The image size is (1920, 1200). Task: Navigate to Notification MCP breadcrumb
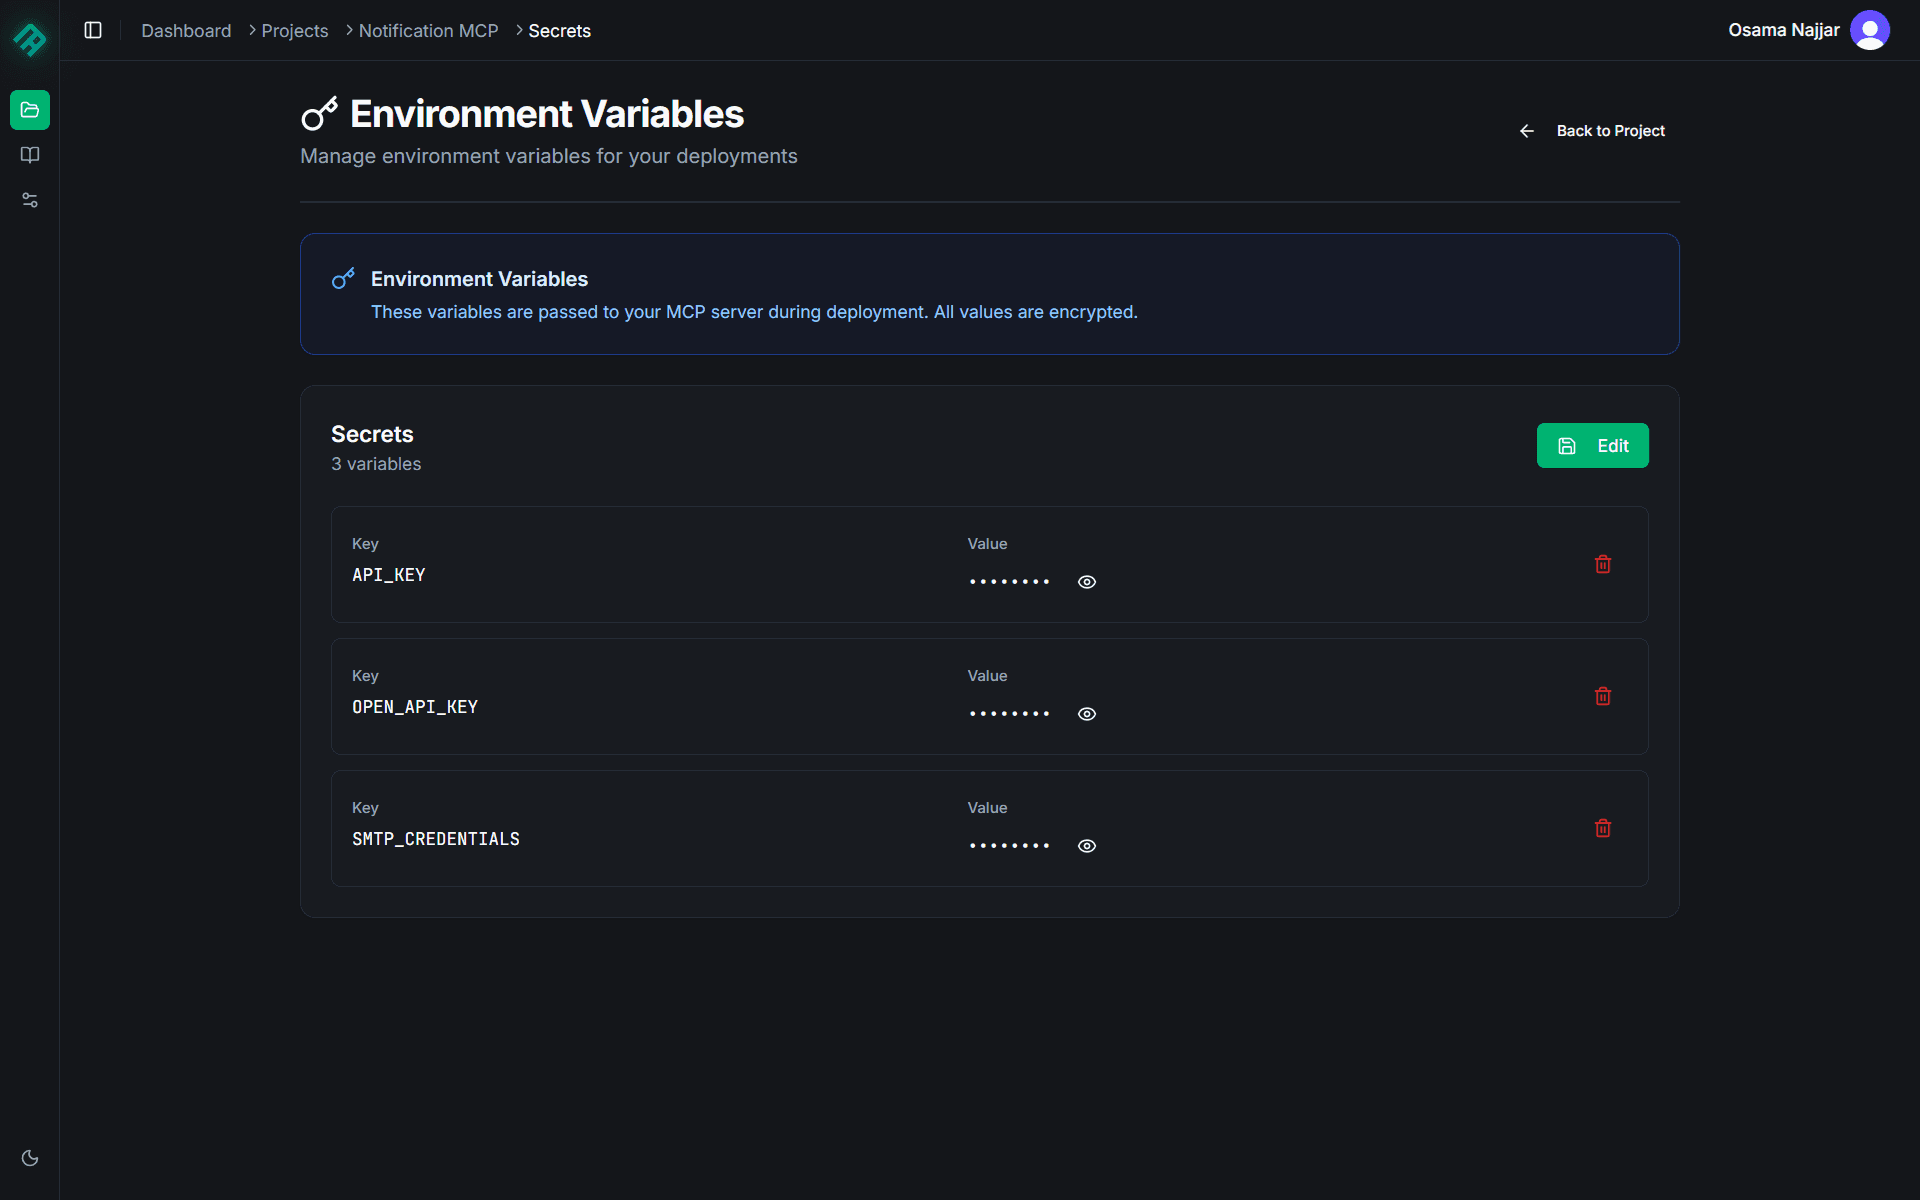tap(428, 31)
